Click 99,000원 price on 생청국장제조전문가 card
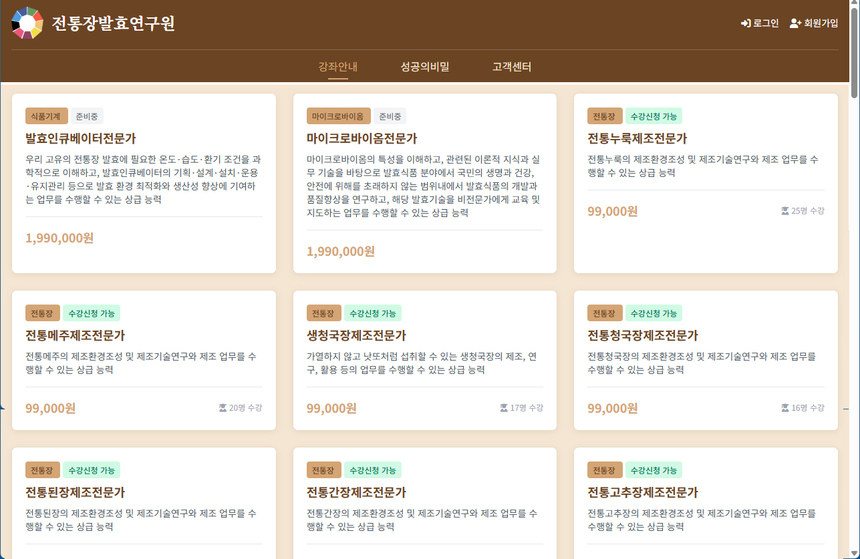Image resolution: width=860 pixels, height=559 pixels. click(331, 408)
